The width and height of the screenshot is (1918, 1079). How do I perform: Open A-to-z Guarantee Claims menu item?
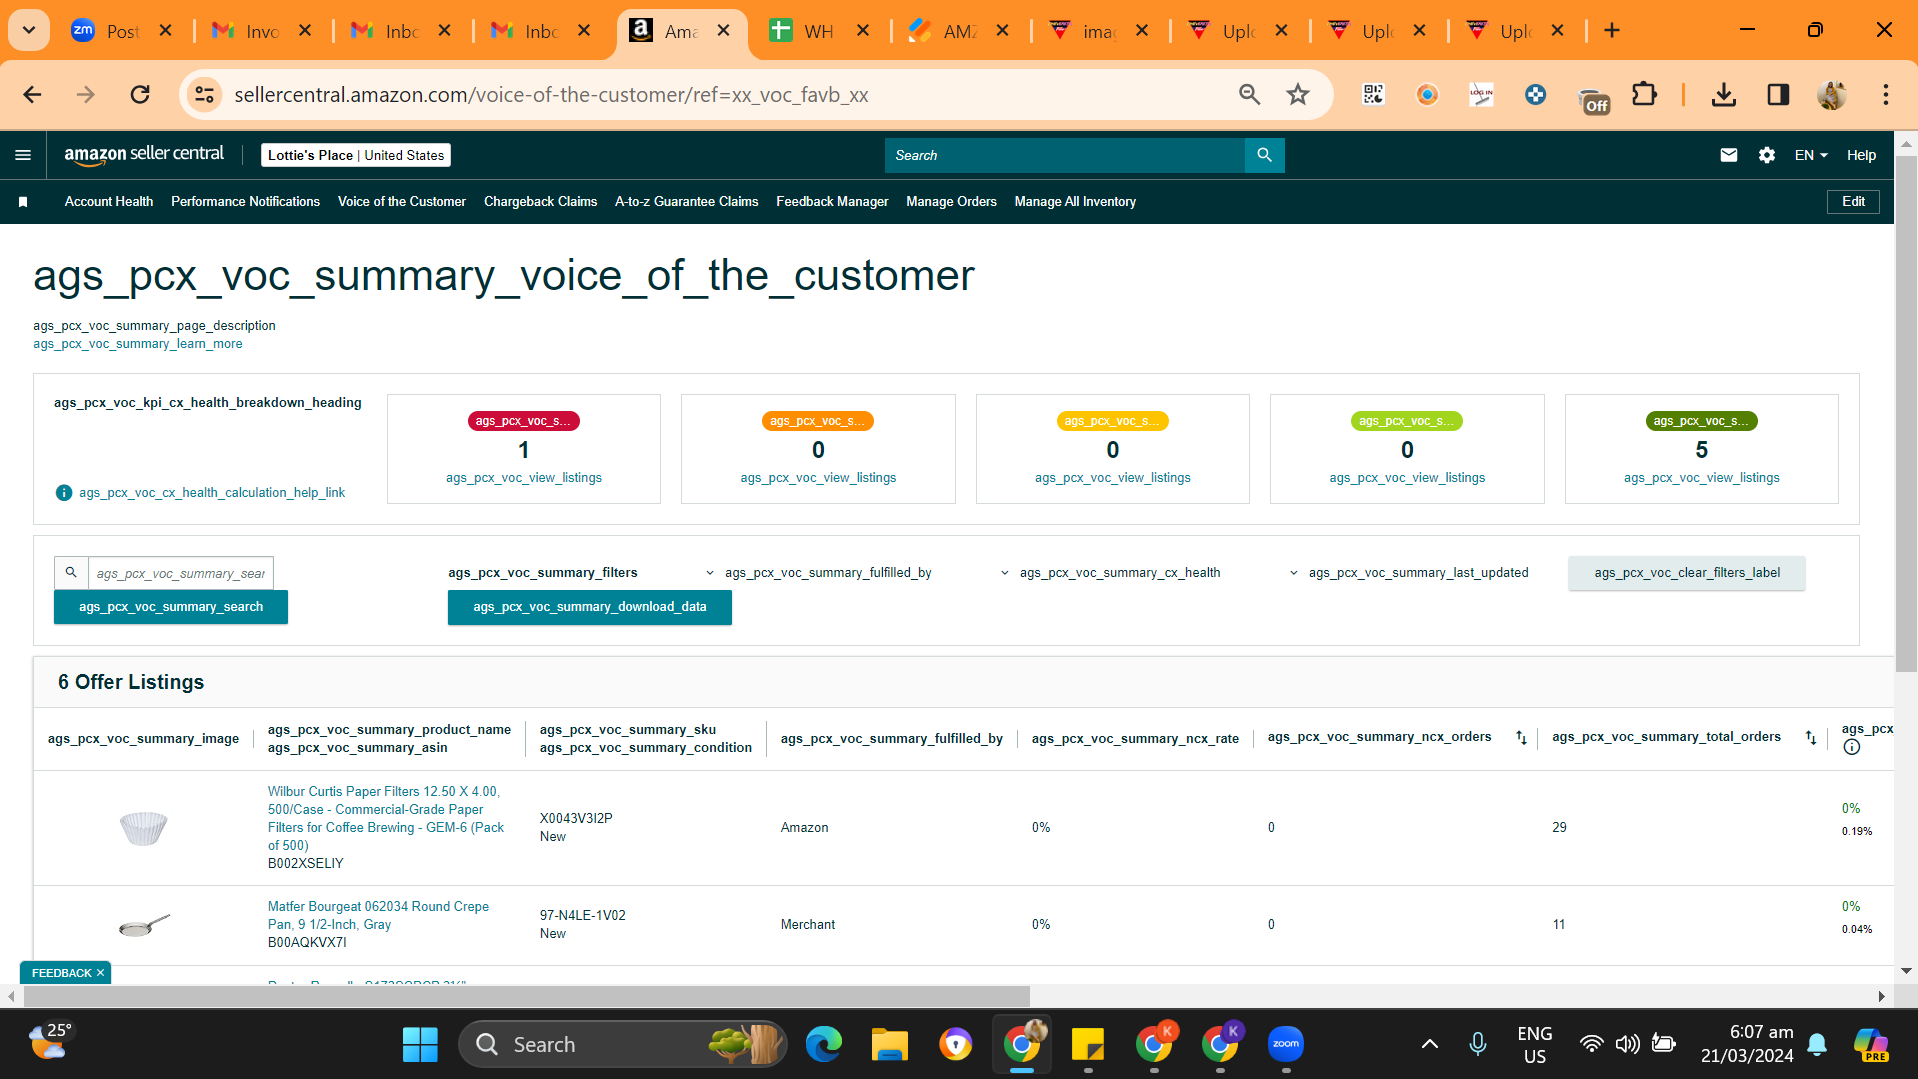click(x=686, y=202)
